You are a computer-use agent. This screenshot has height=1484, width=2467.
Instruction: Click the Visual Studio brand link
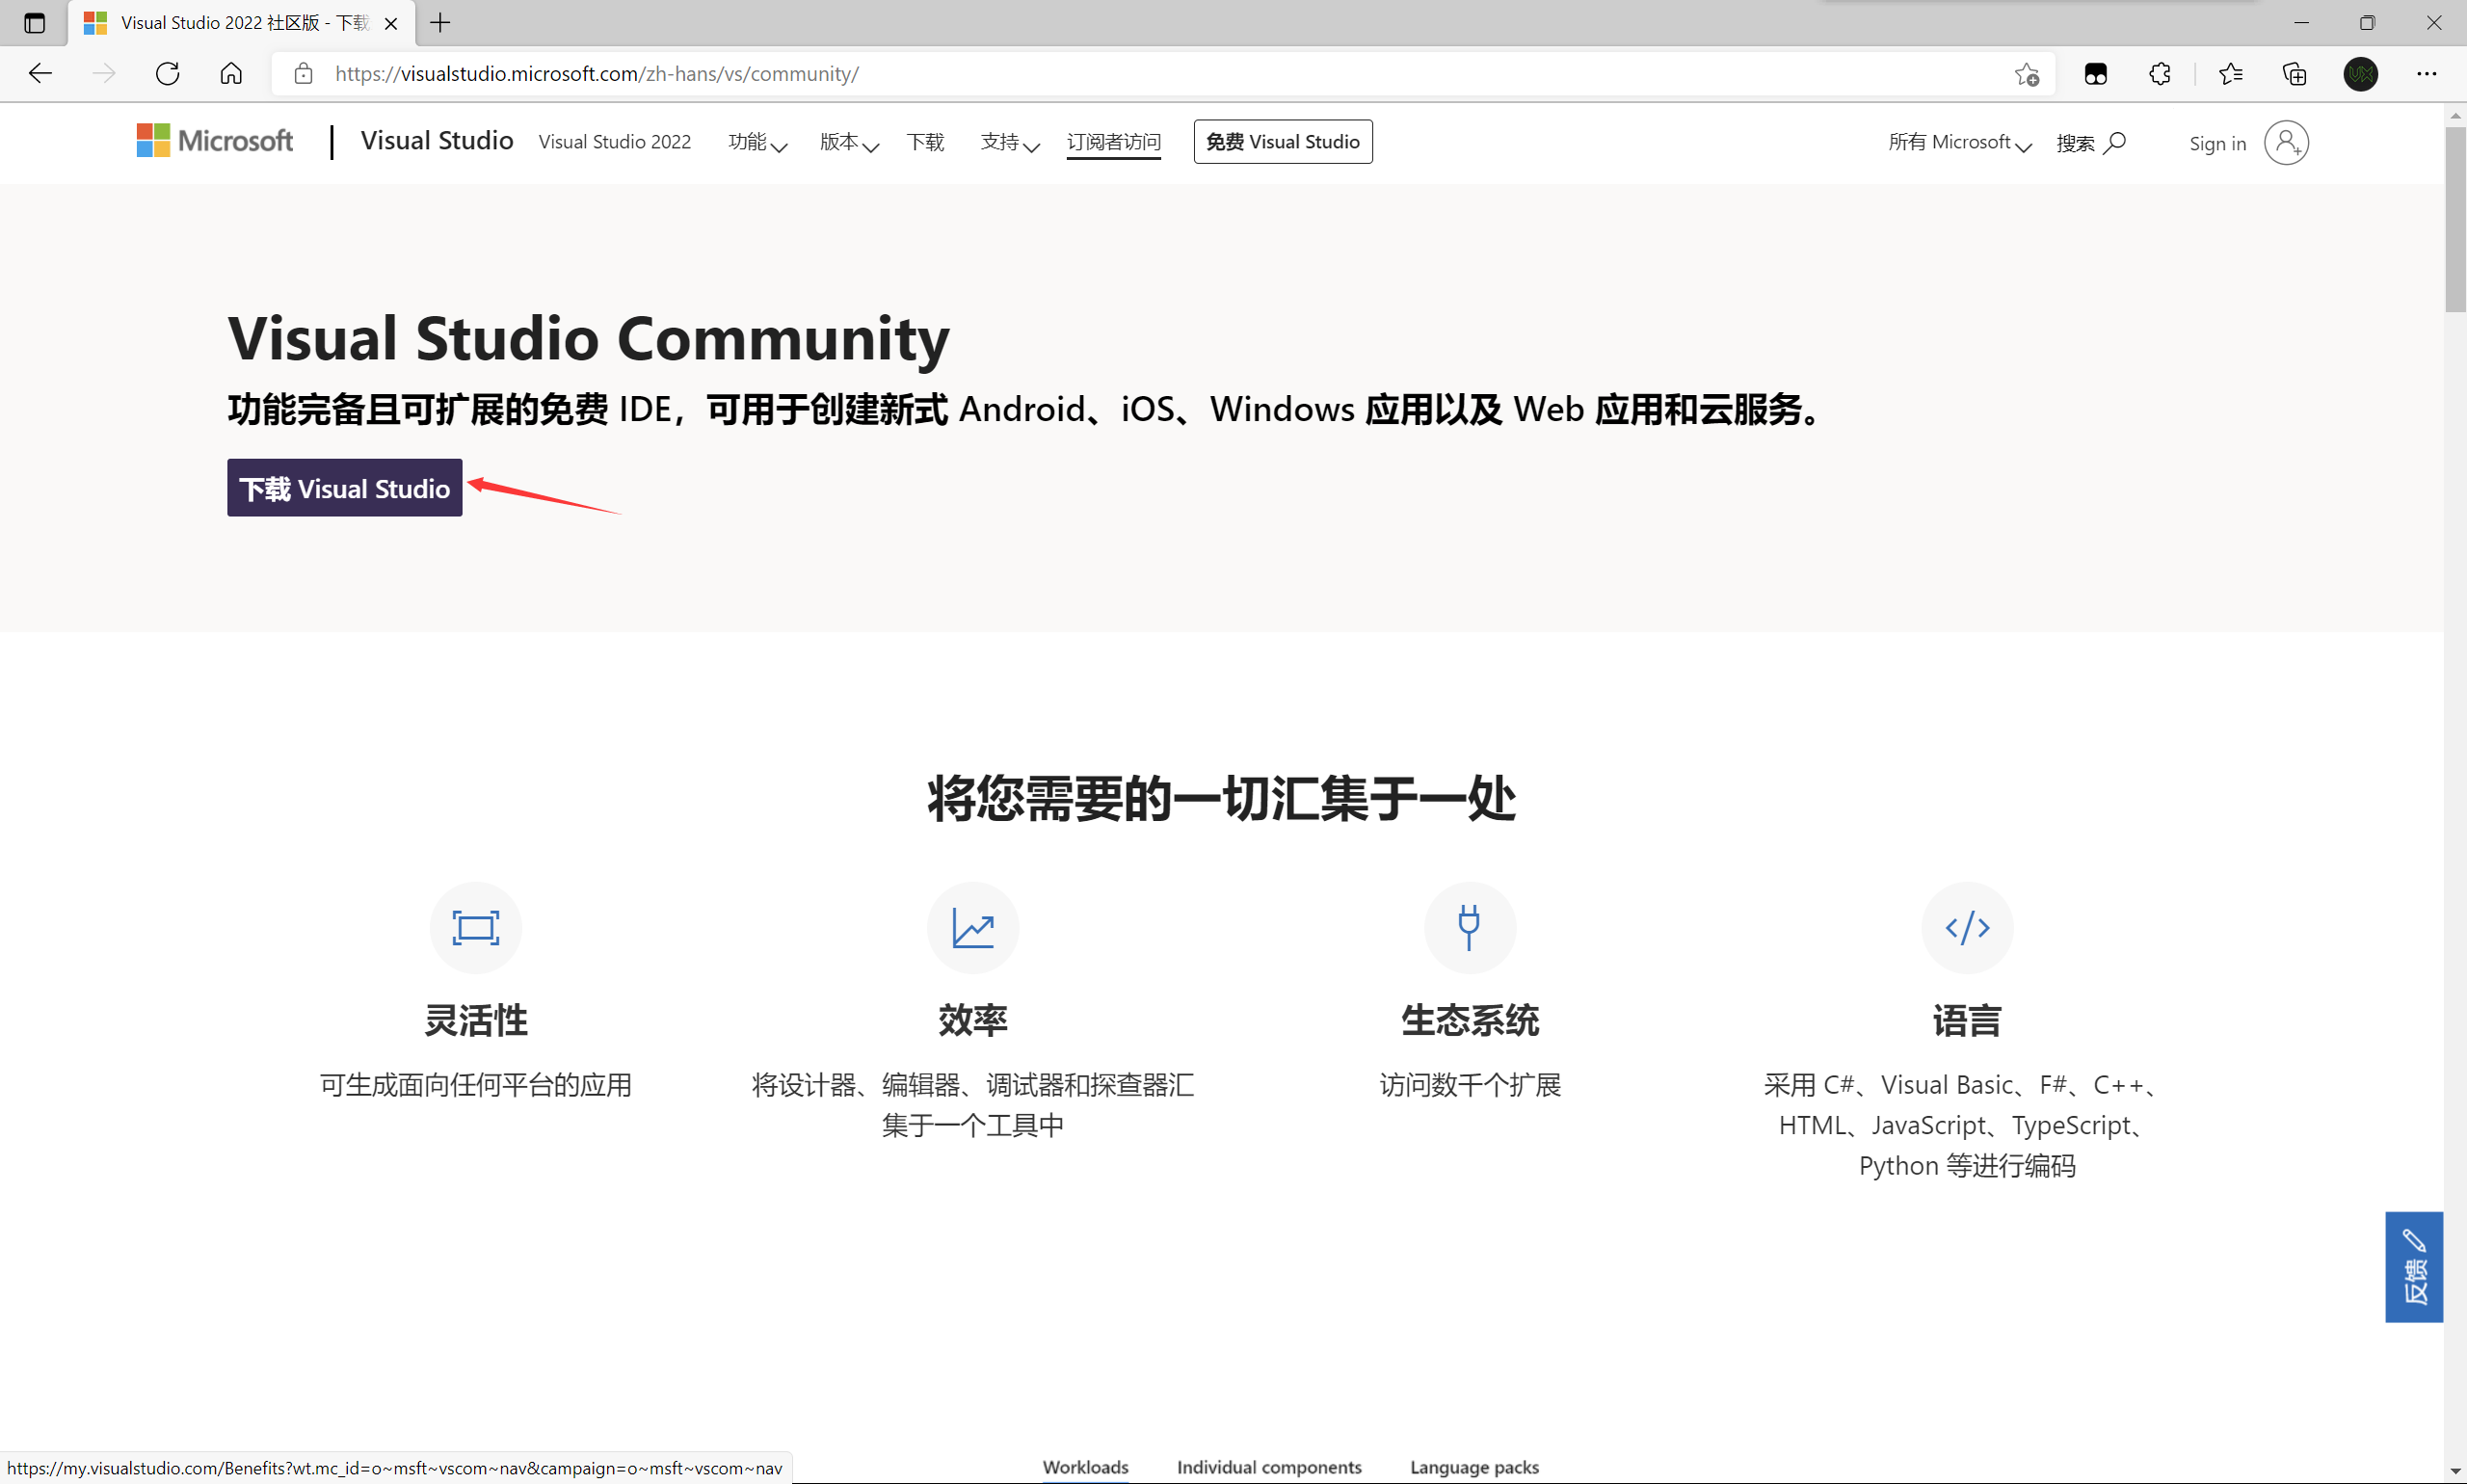point(437,141)
